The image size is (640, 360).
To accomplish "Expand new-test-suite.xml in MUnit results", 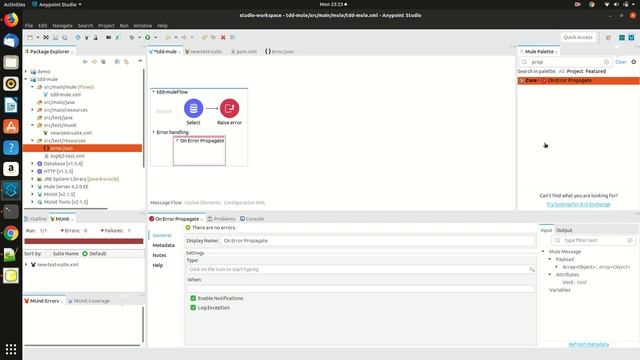I will click(26, 264).
